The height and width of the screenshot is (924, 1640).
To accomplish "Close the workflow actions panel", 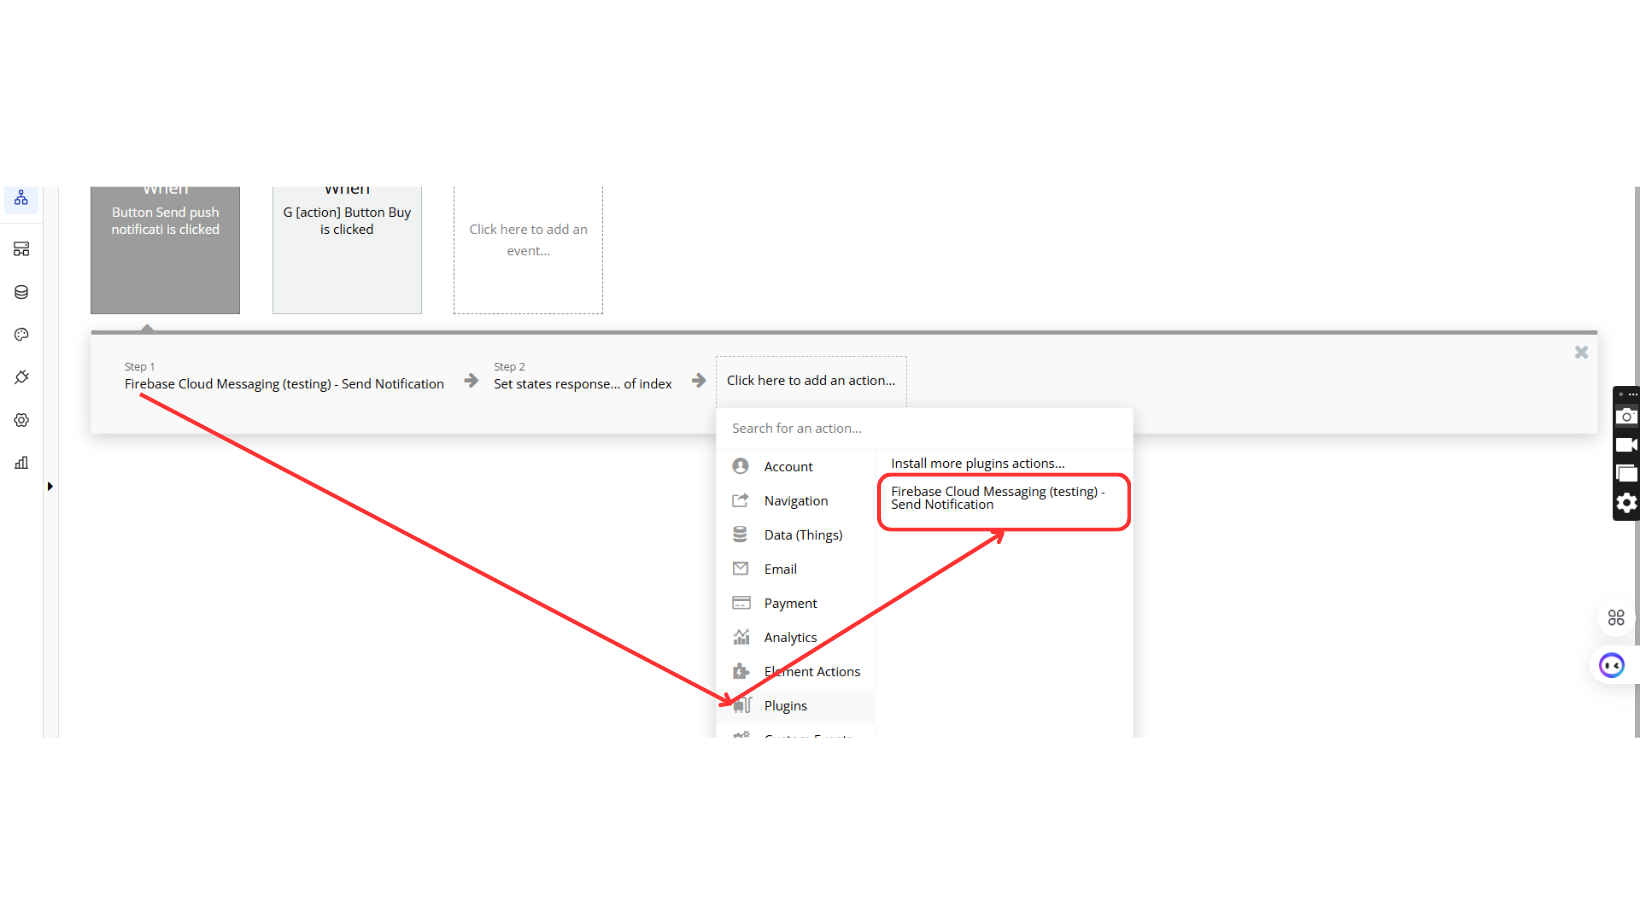I will pyautogui.click(x=1581, y=352).
